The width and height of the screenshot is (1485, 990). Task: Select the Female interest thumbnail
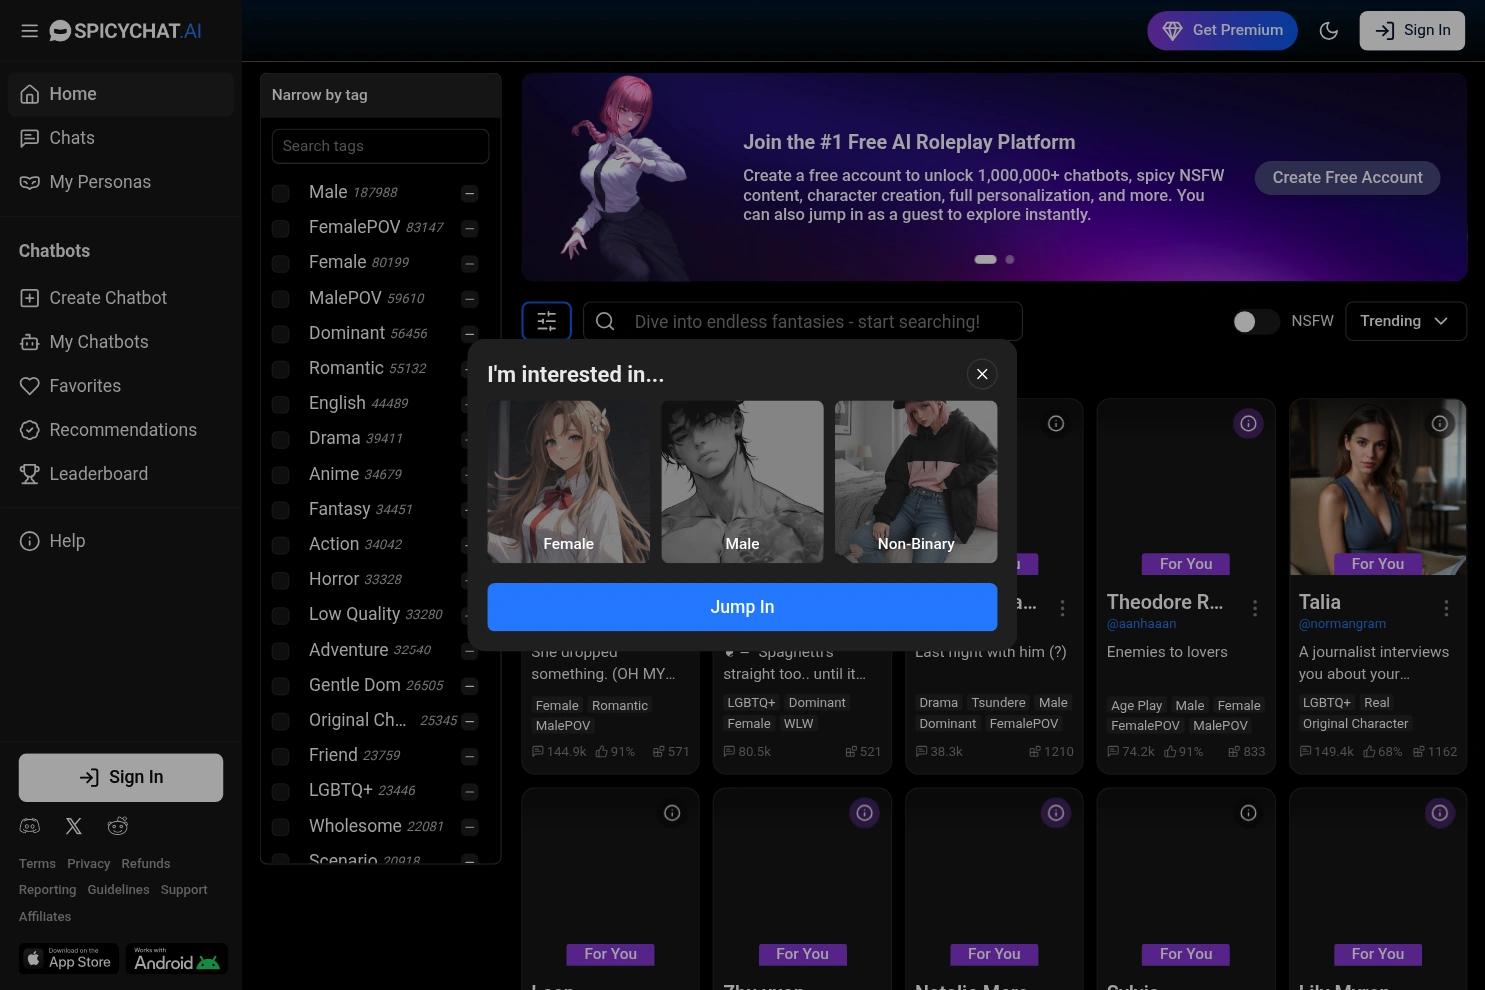[568, 482]
